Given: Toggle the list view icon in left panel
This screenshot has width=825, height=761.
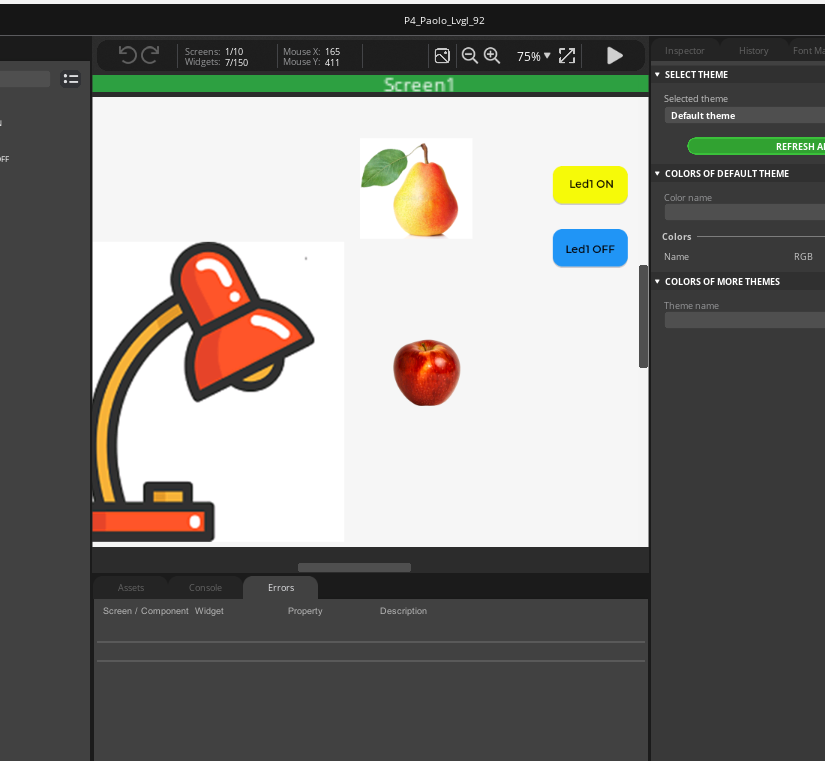Looking at the screenshot, I should pyautogui.click(x=70, y=79).
